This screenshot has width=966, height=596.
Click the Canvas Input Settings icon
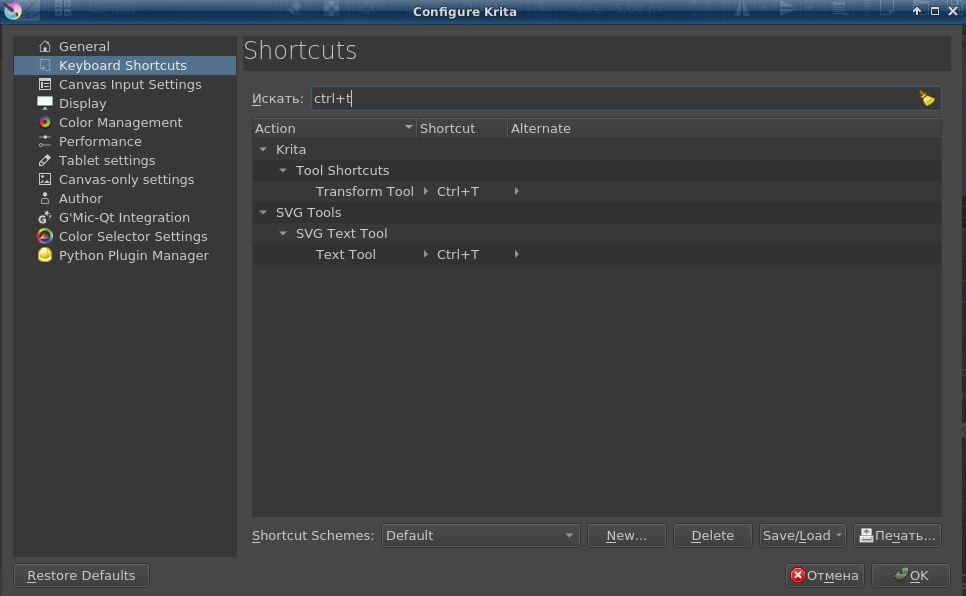(44, 84)
